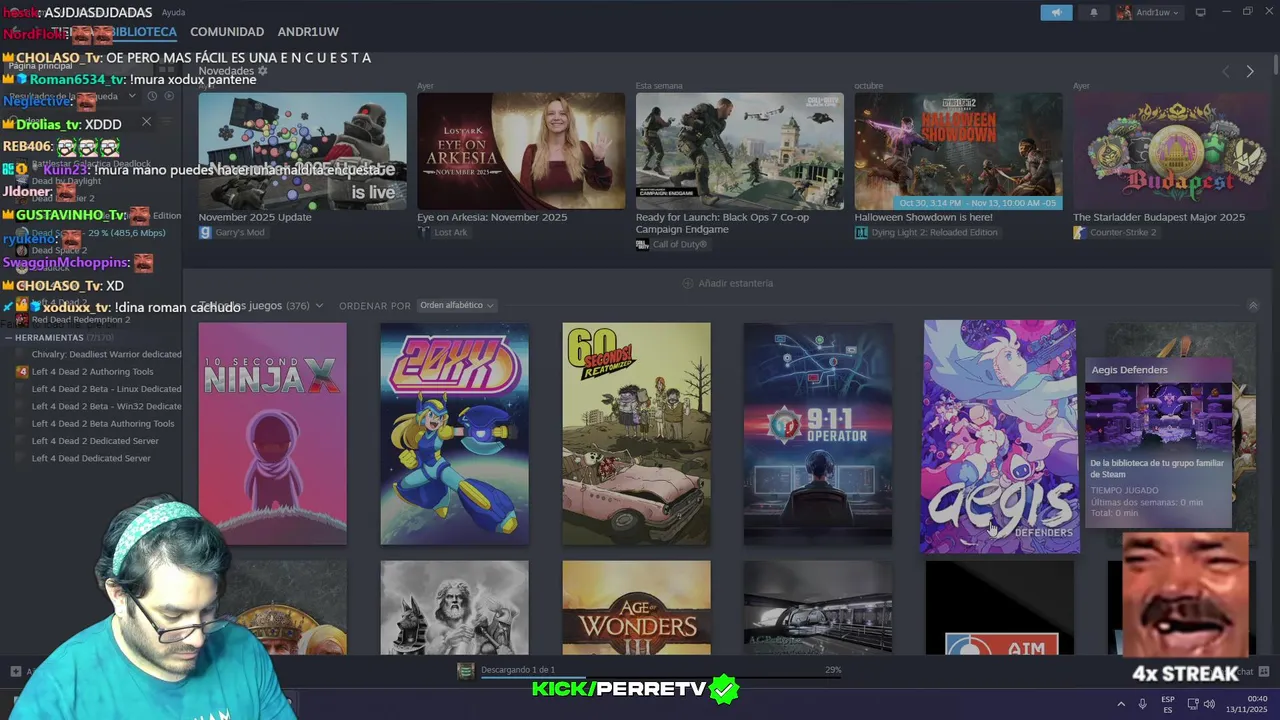Show hidden tray icons chevron

[x=1120, y=704]
